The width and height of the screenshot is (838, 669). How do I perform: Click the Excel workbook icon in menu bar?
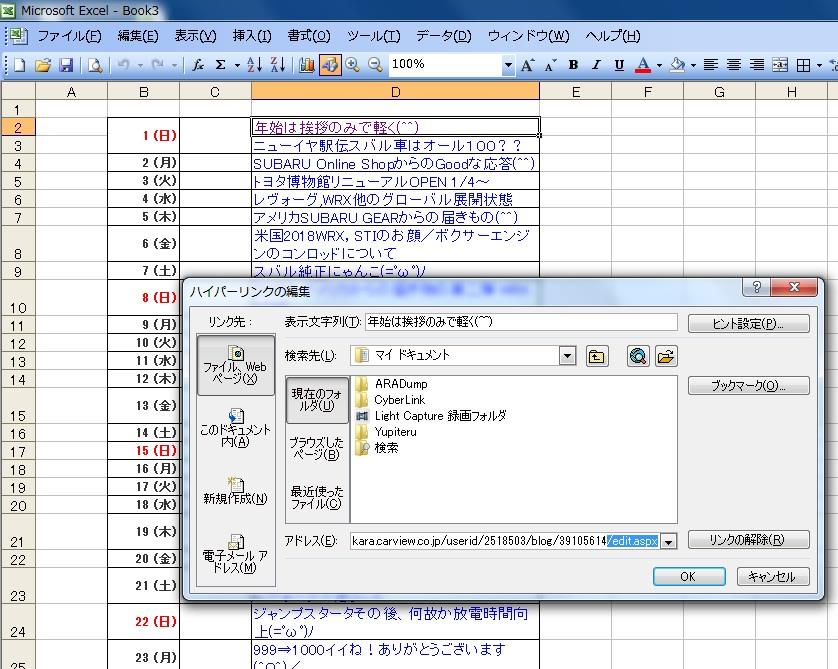(18, 35)
